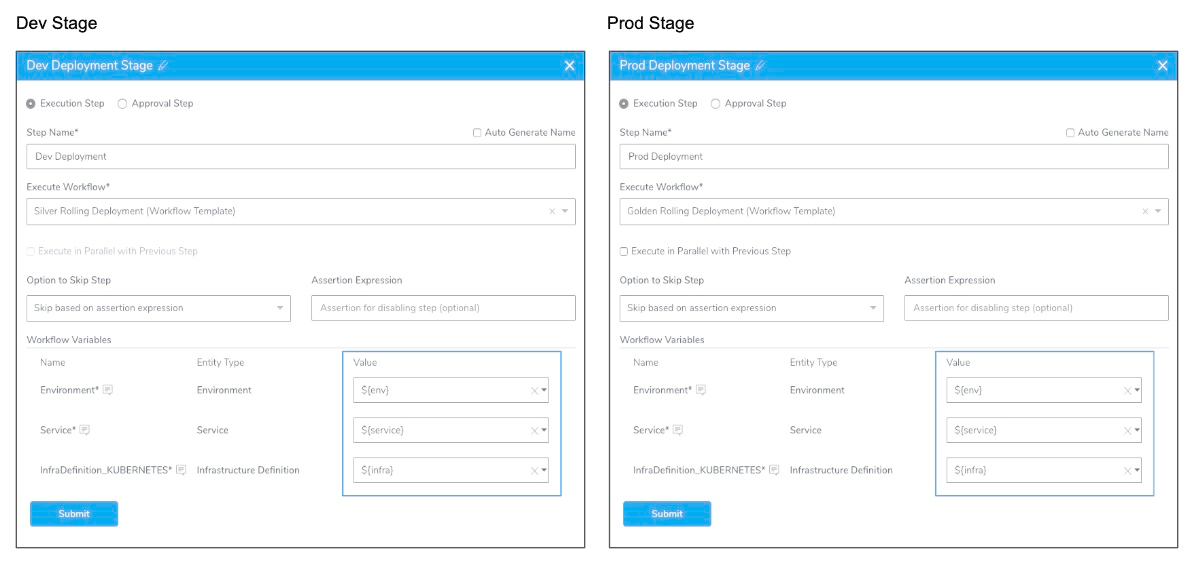
Task: Expand ${service} value dropdown in Dev stage
Action: [544, 431]
